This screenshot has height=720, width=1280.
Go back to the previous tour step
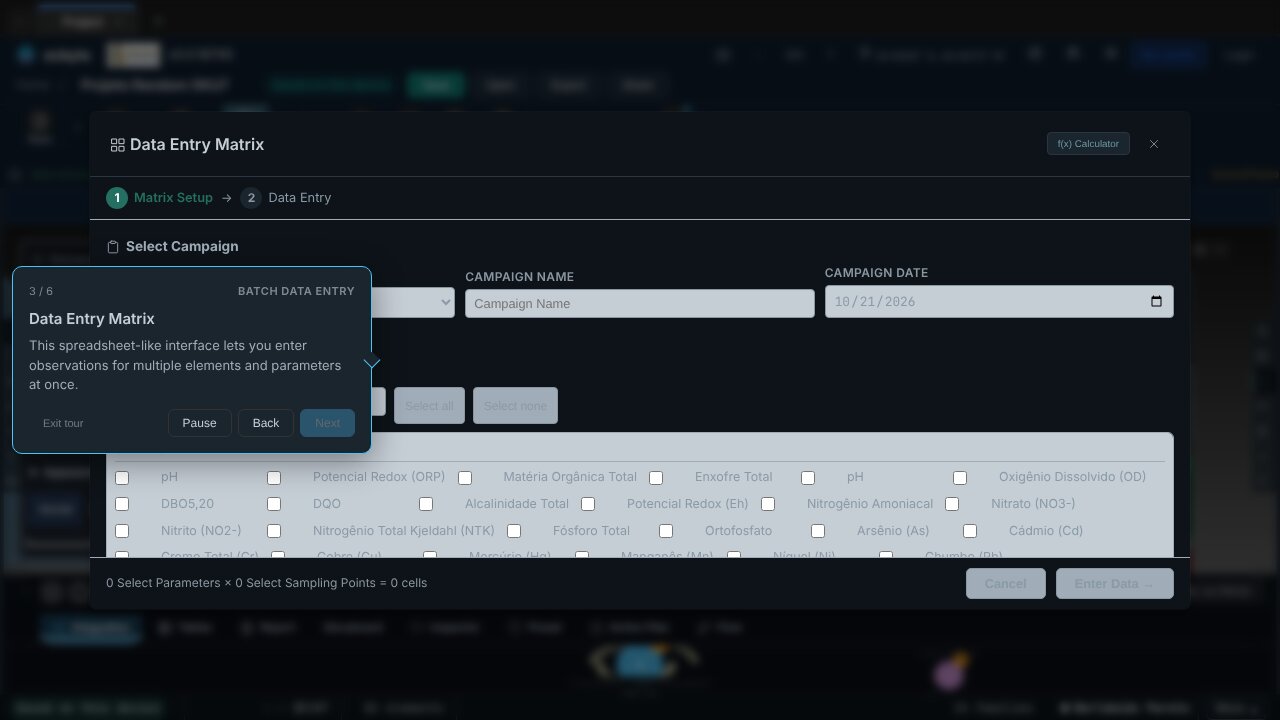coord(266,423)
